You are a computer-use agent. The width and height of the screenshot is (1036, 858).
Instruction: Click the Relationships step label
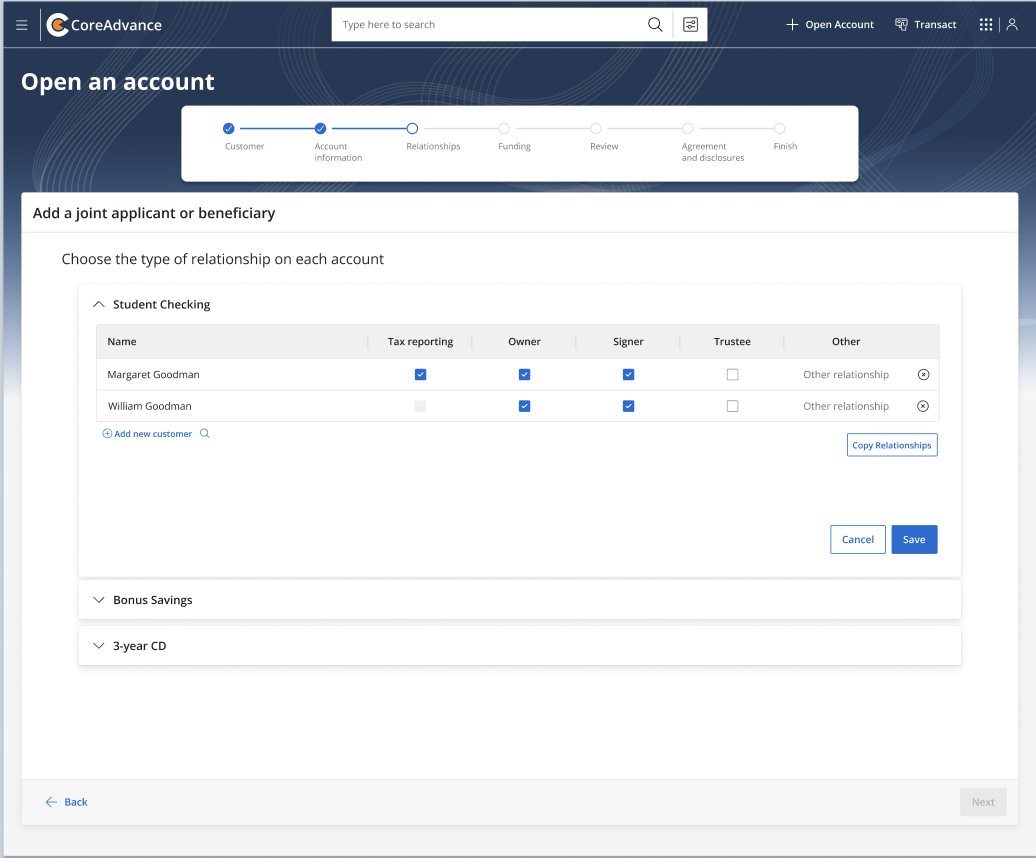click(433, 147)
